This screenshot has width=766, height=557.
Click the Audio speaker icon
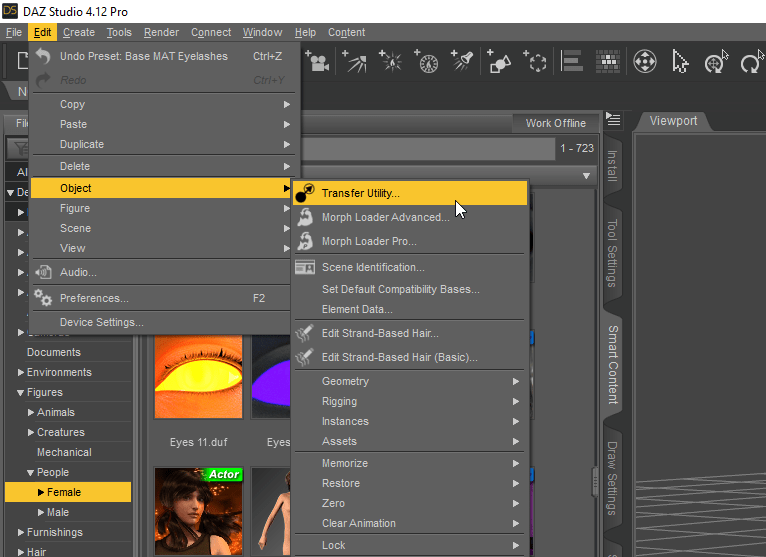[x=43, y=272]
